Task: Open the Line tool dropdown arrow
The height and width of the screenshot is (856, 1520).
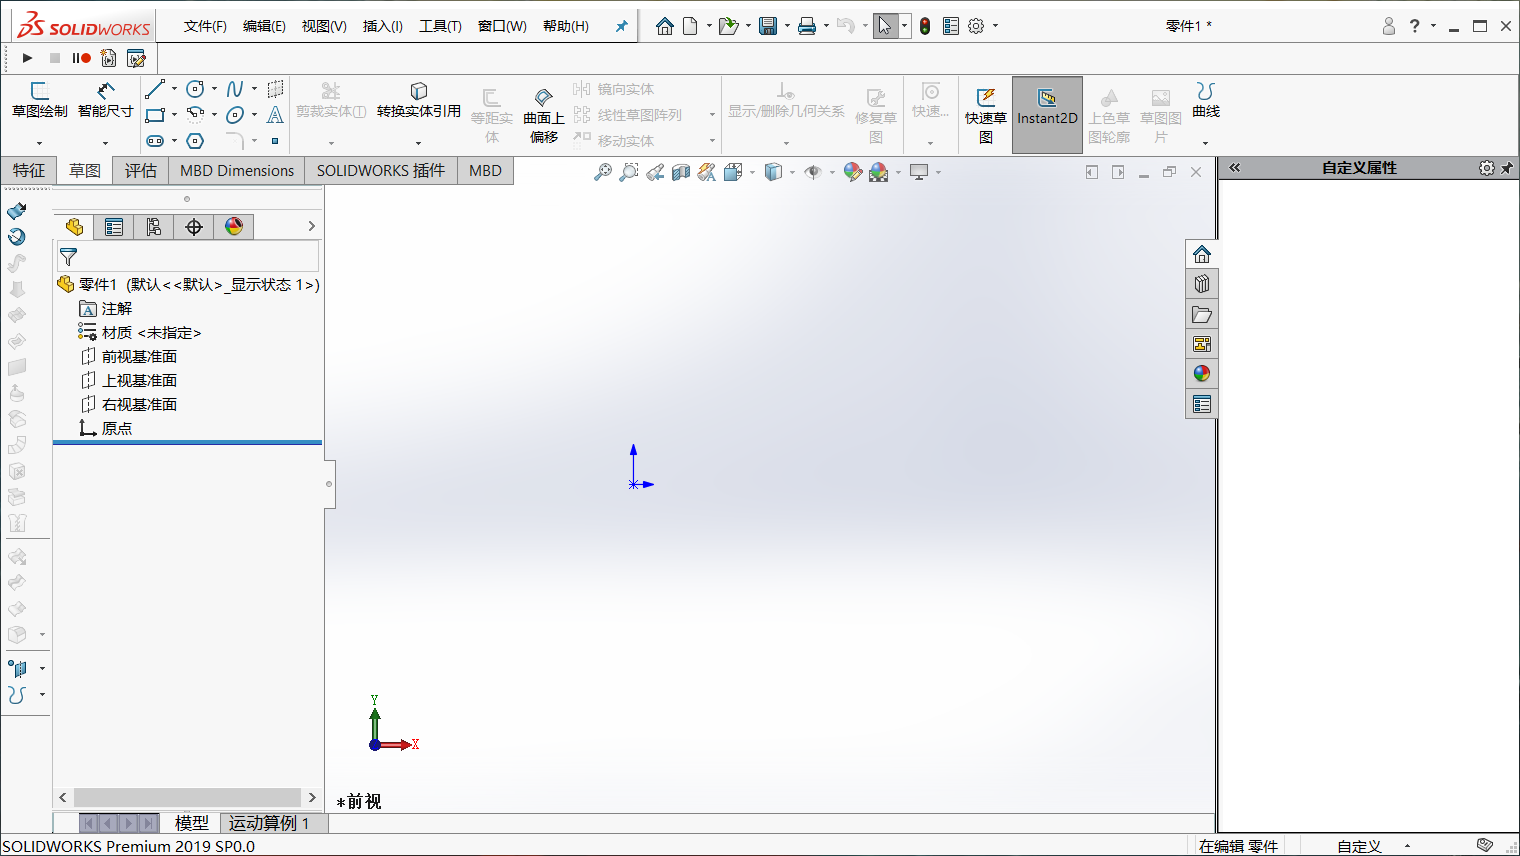Action: click(x=174, y=89)
